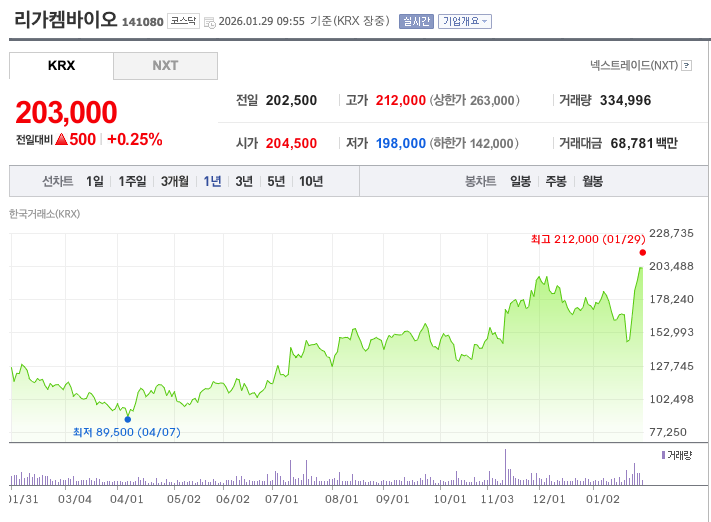
Task: Click the 203,488 price axis label
Action: 672,266
